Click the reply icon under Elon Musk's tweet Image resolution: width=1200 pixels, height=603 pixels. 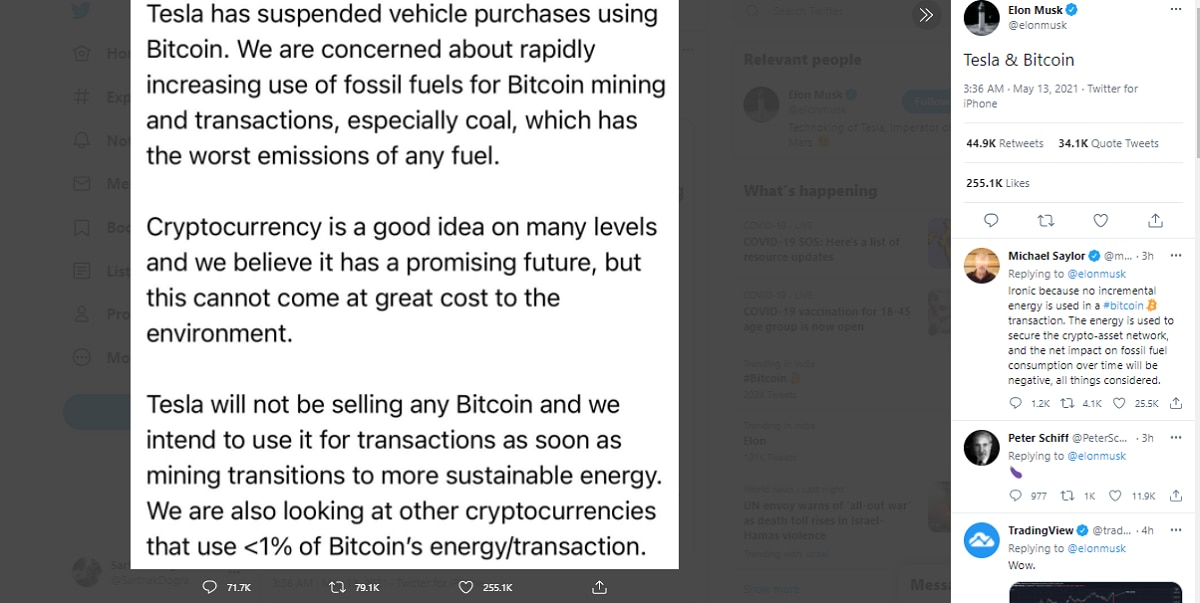[991, 220]
